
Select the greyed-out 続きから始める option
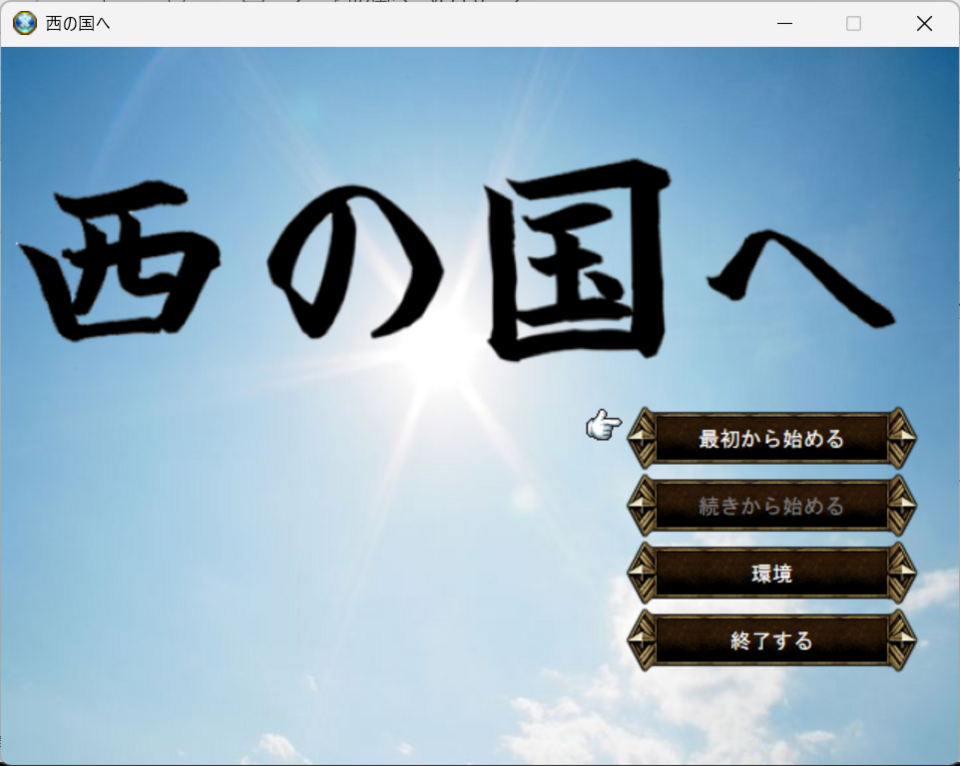pos(771,506)
